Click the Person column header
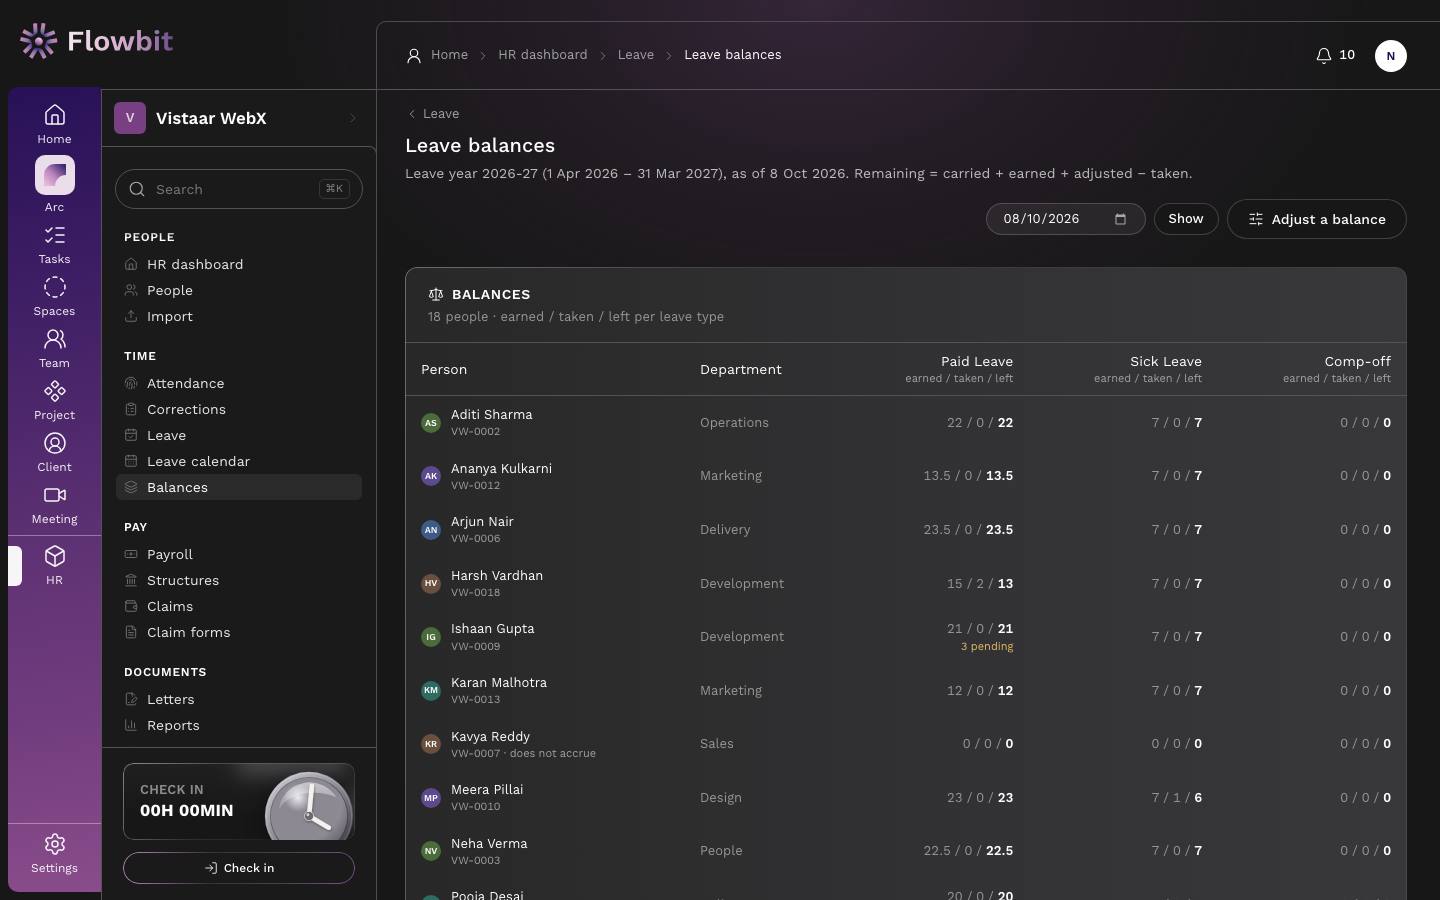 (x=444, y=370)
